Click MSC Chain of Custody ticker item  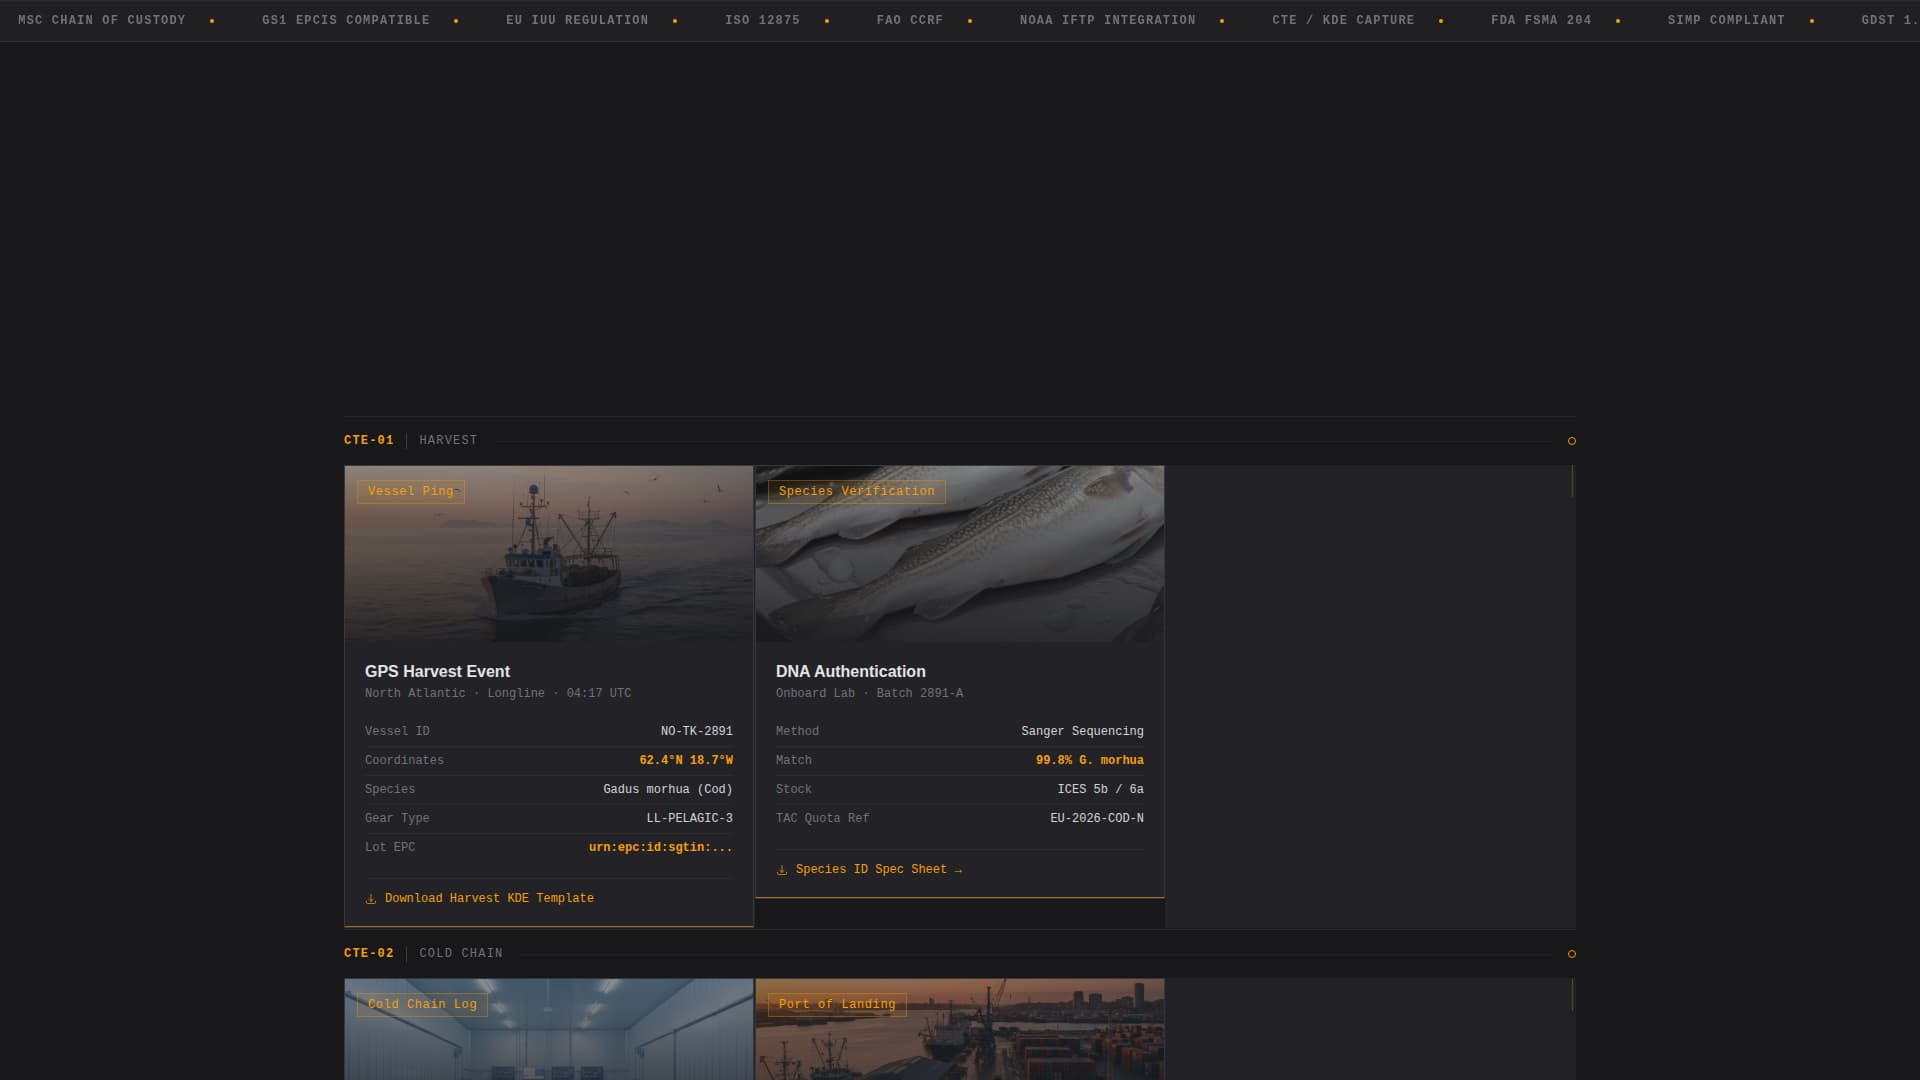click(102, 20)
